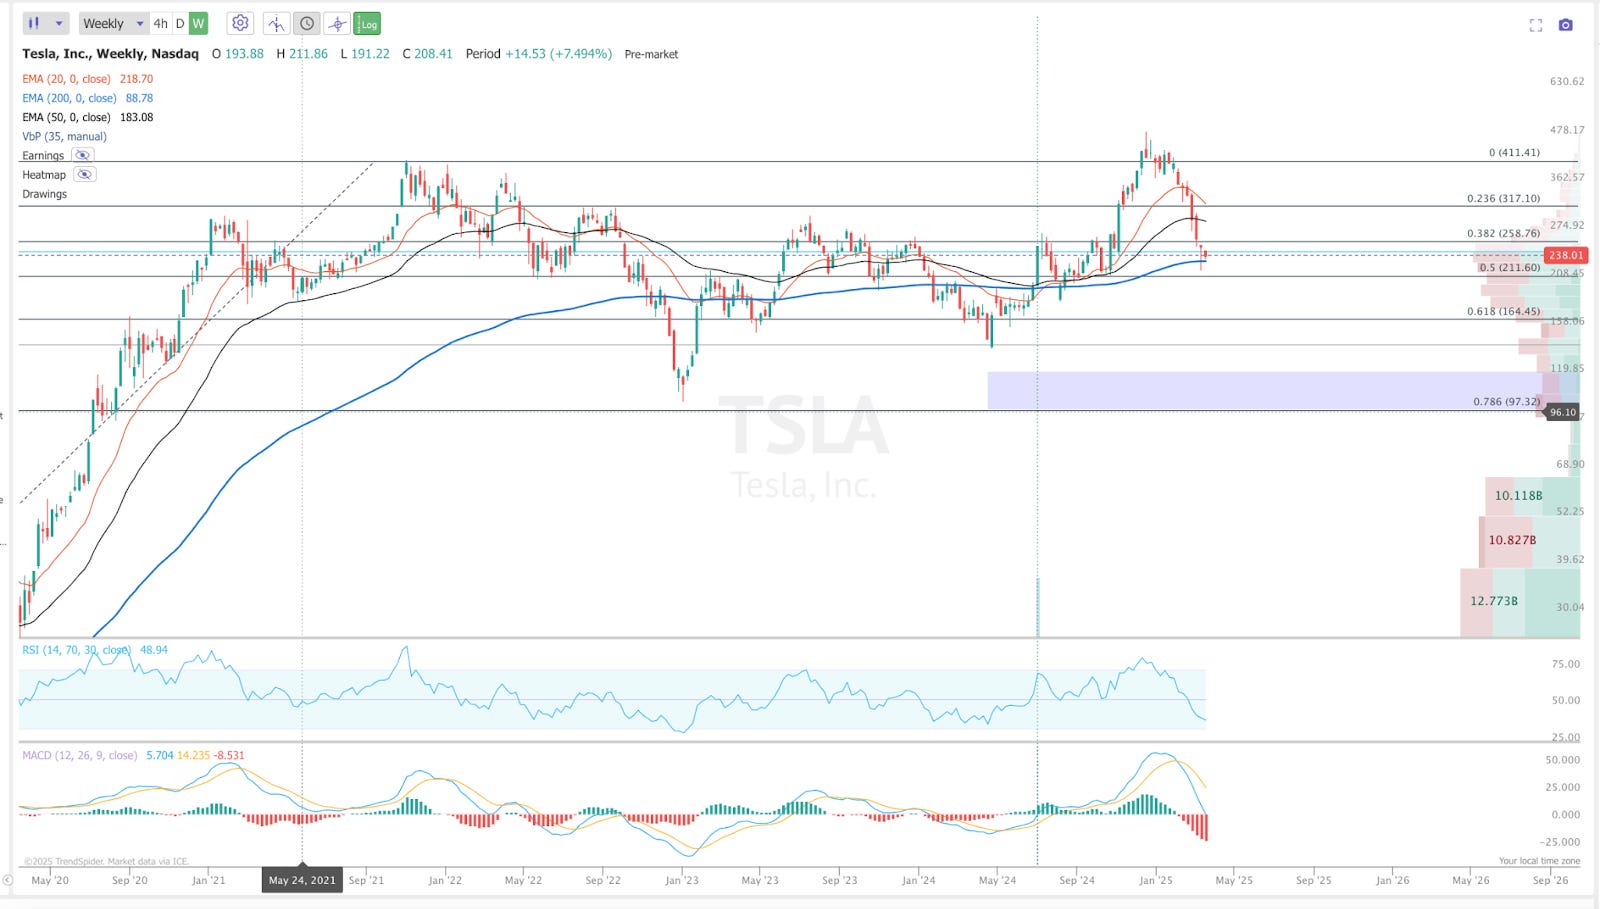
Task: Switch to the D daily timeframe
Action: pos(180,23)
